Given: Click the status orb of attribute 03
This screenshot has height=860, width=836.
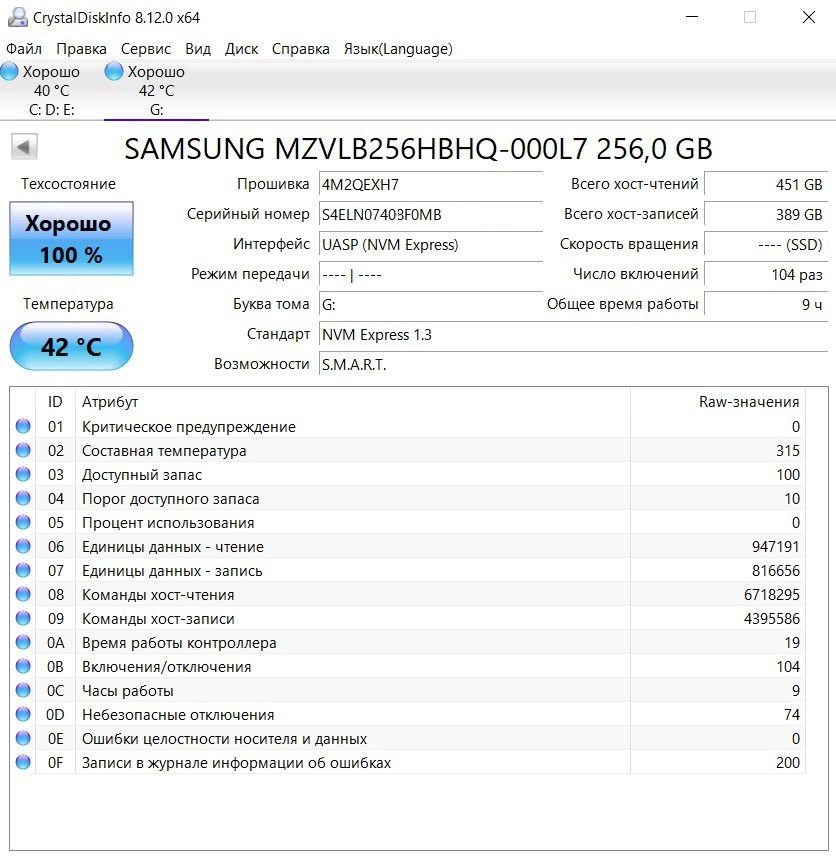Looking at the screenshot, I should (23, 474).
